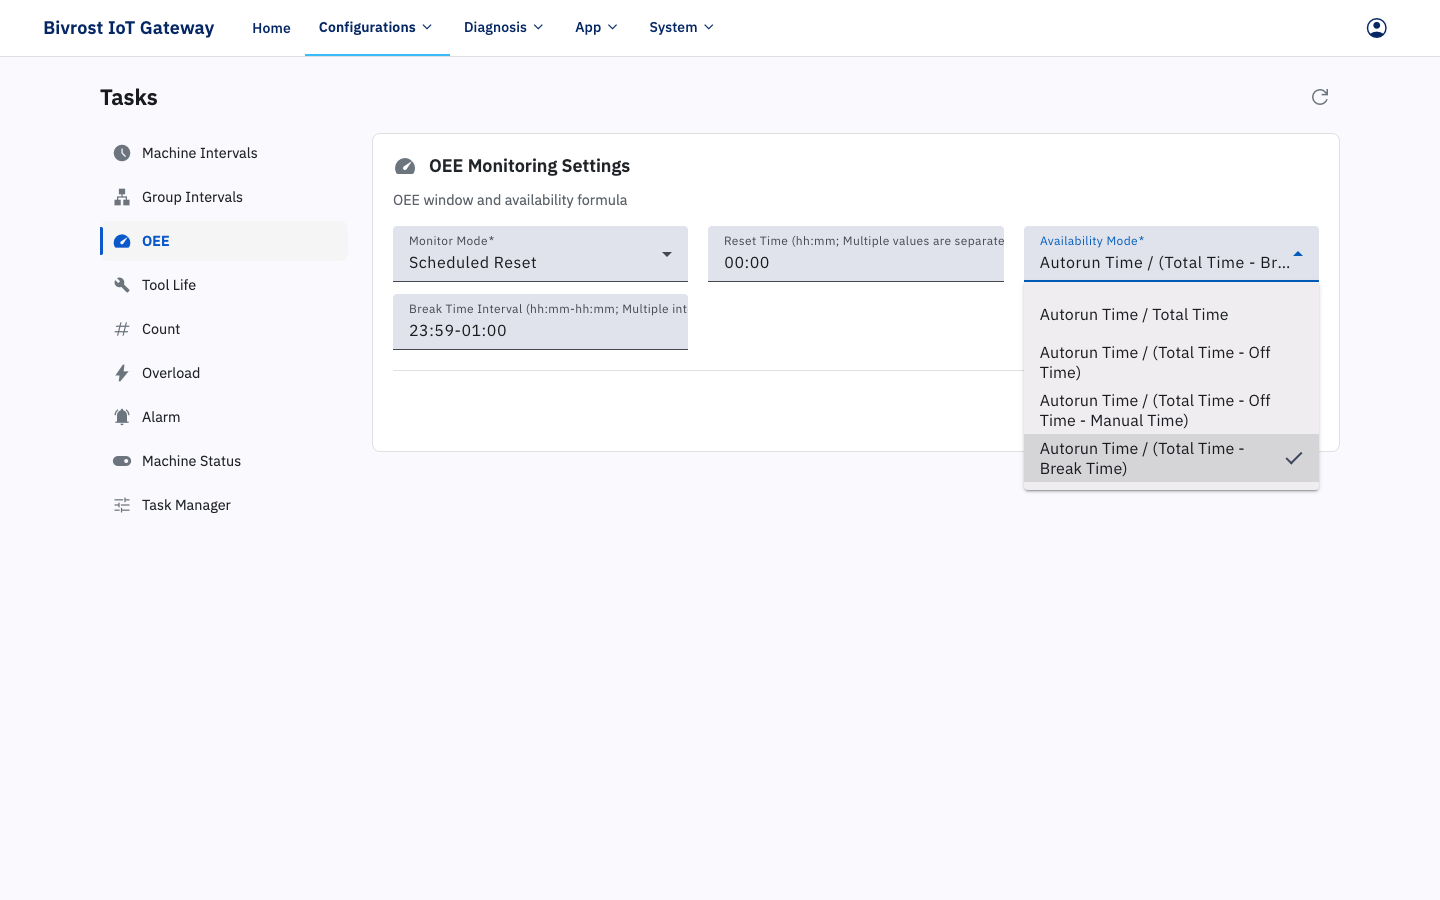The height and width of the screenshot is (900, 1440).
Task: Click the Machine Status toggle icon
Action: (122, 461)
